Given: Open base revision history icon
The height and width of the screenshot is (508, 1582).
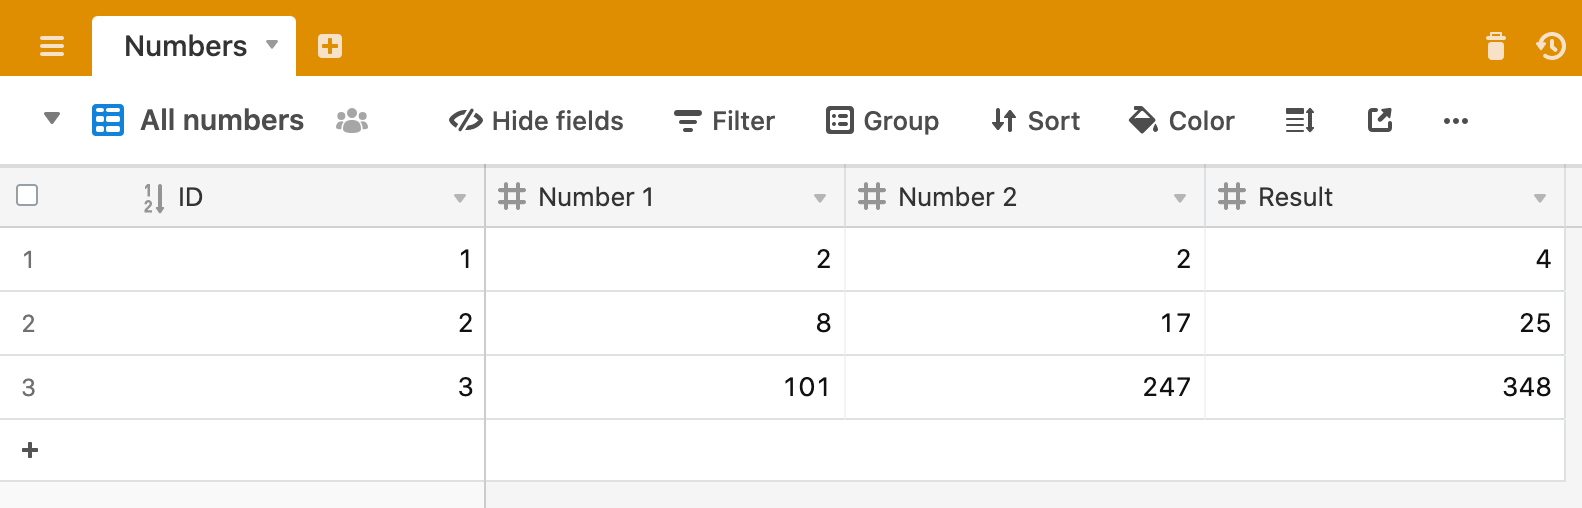Looking at the screenshot, I should coord(1551,46).
